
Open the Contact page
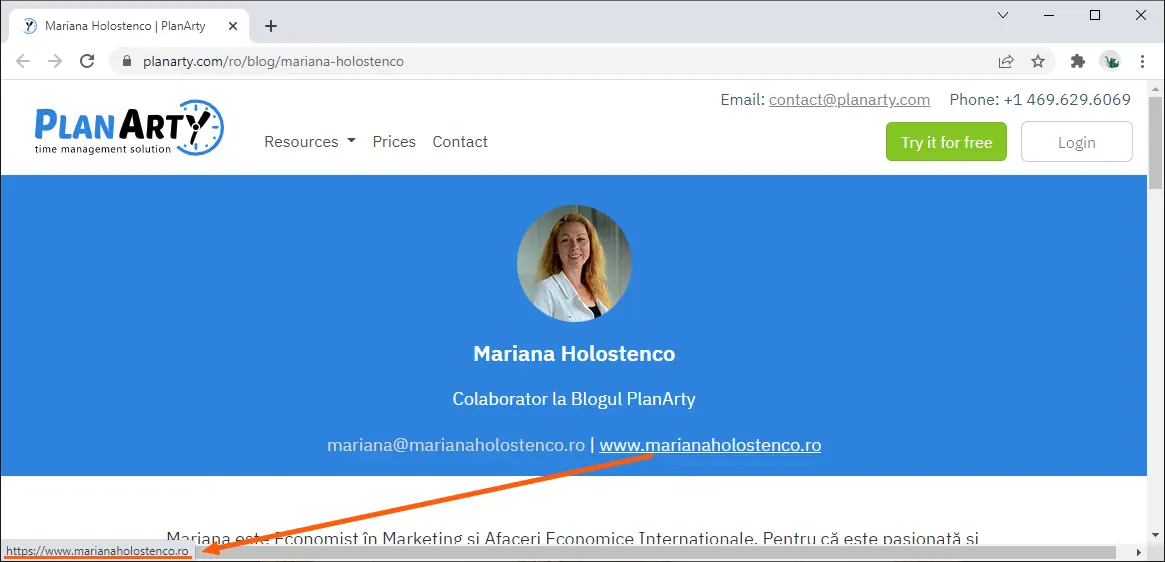[460, 141]
